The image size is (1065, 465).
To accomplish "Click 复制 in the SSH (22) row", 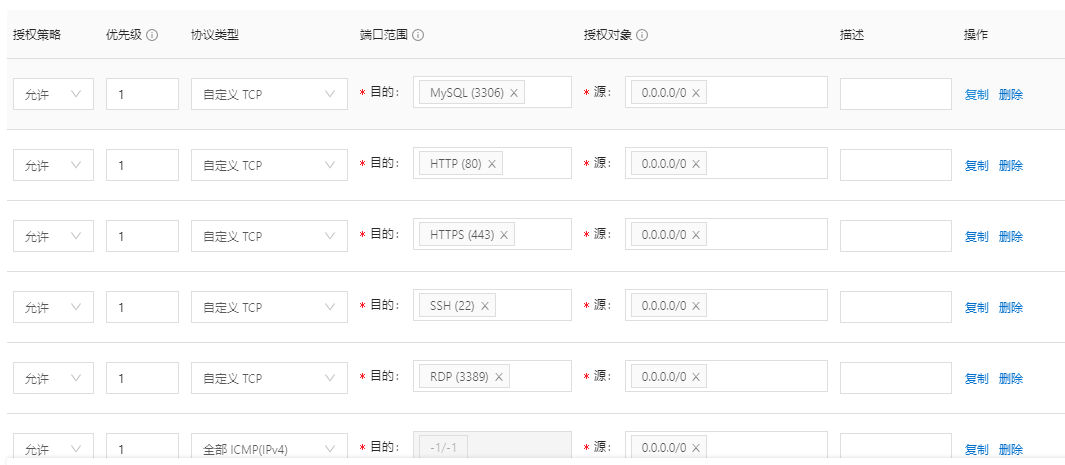I will [x=977, y=308].
